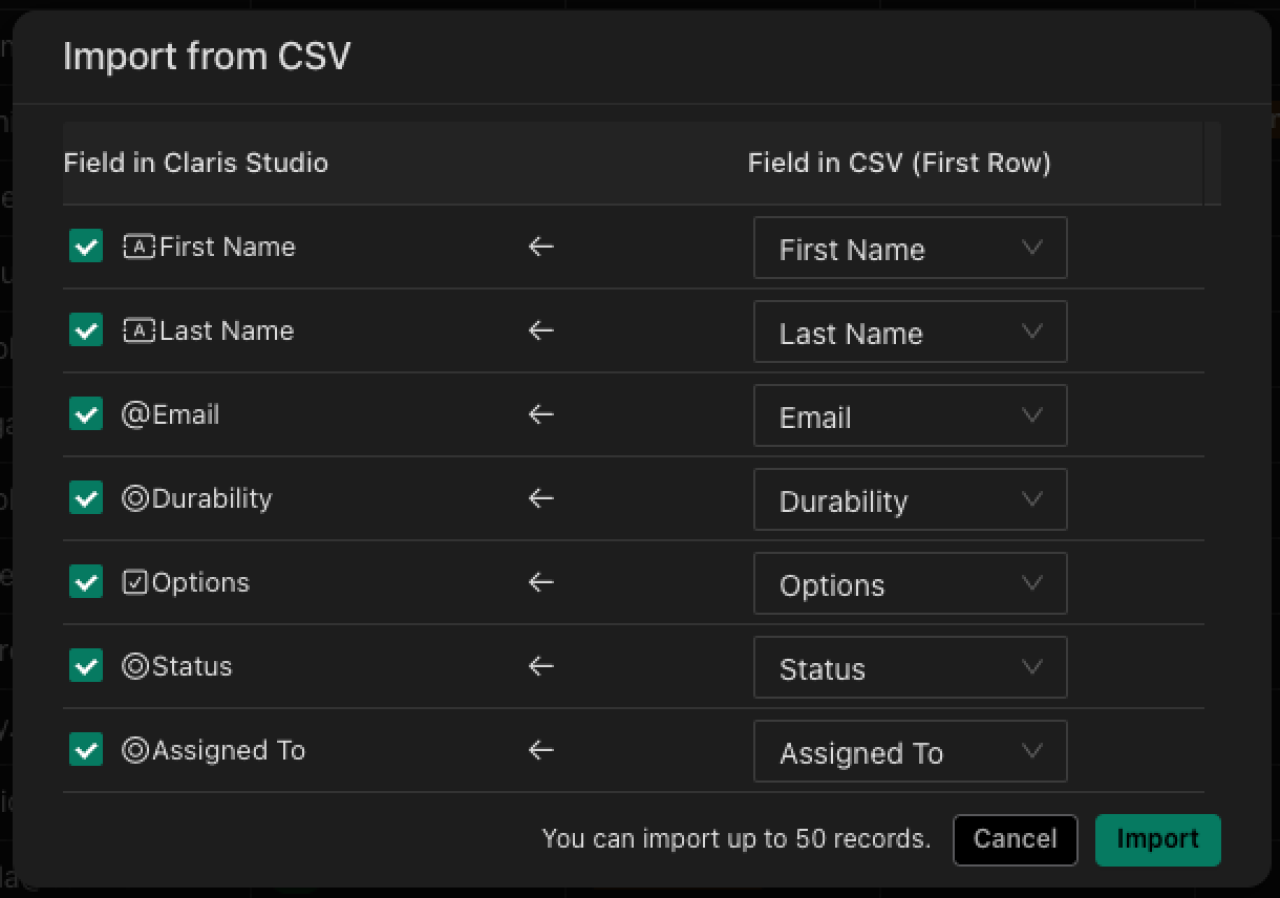Click the Assigned To field label
1280x898 pixels.
coord(229,751)
